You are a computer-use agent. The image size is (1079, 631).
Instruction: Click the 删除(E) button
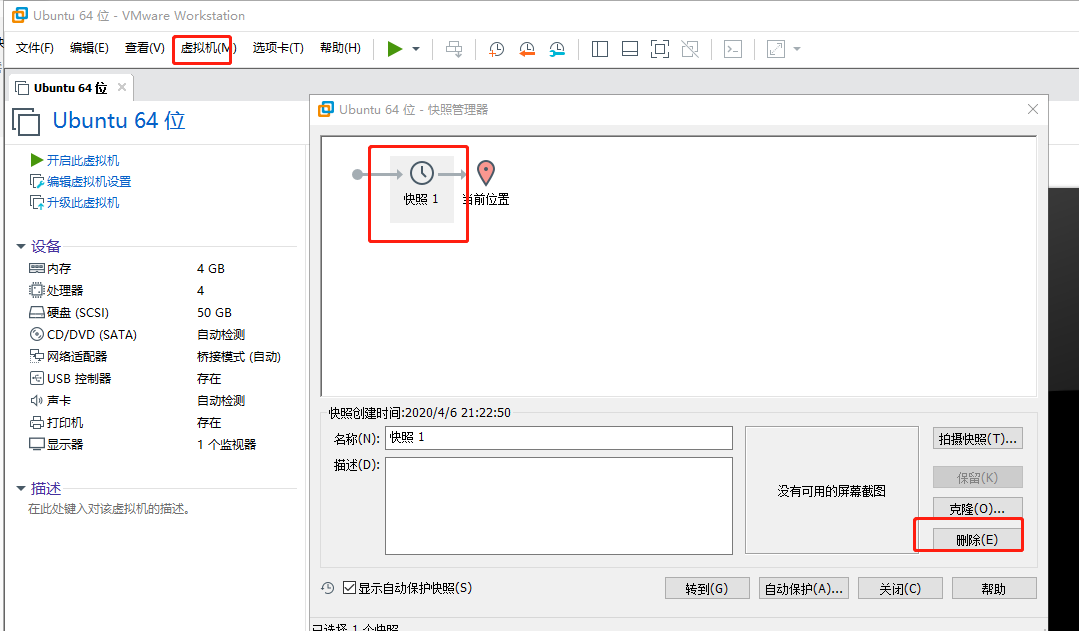tap(978, 539)
